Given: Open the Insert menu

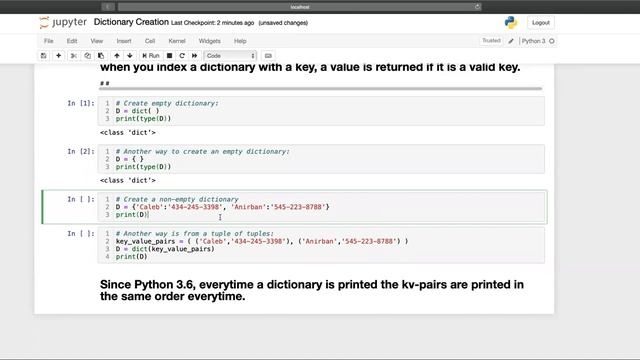Looking at the screenshot, I should (124, 41).
